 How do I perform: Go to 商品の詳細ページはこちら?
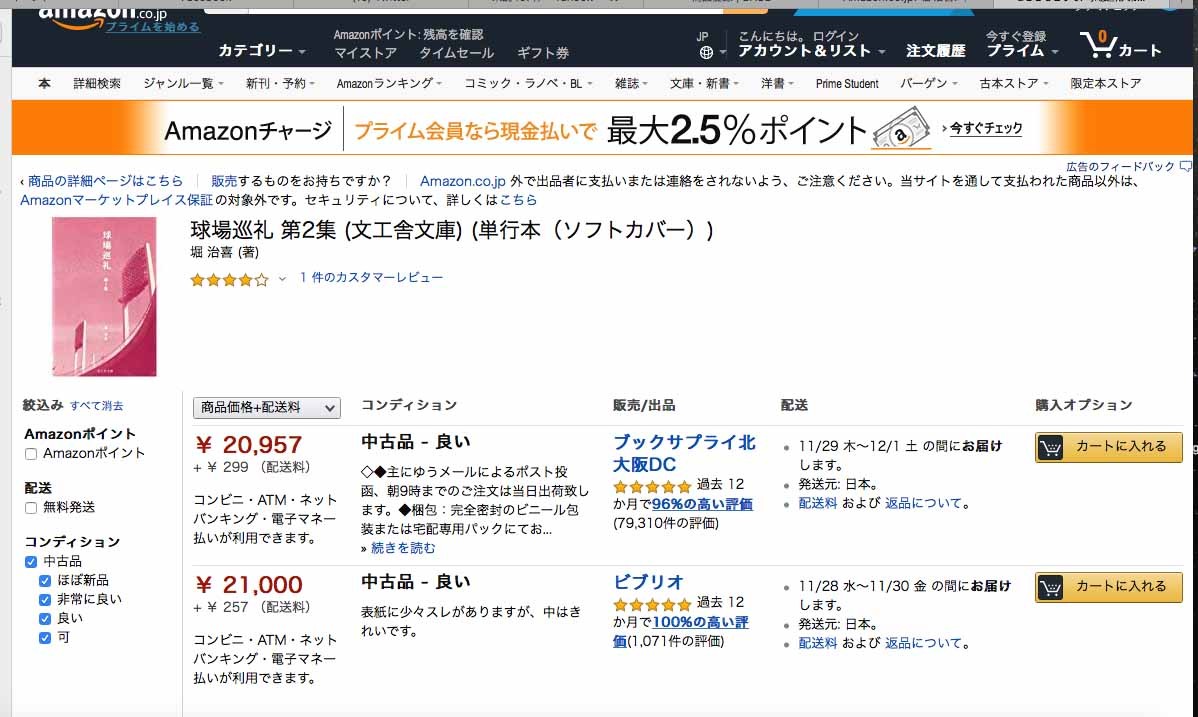click(x=105, y=181)
